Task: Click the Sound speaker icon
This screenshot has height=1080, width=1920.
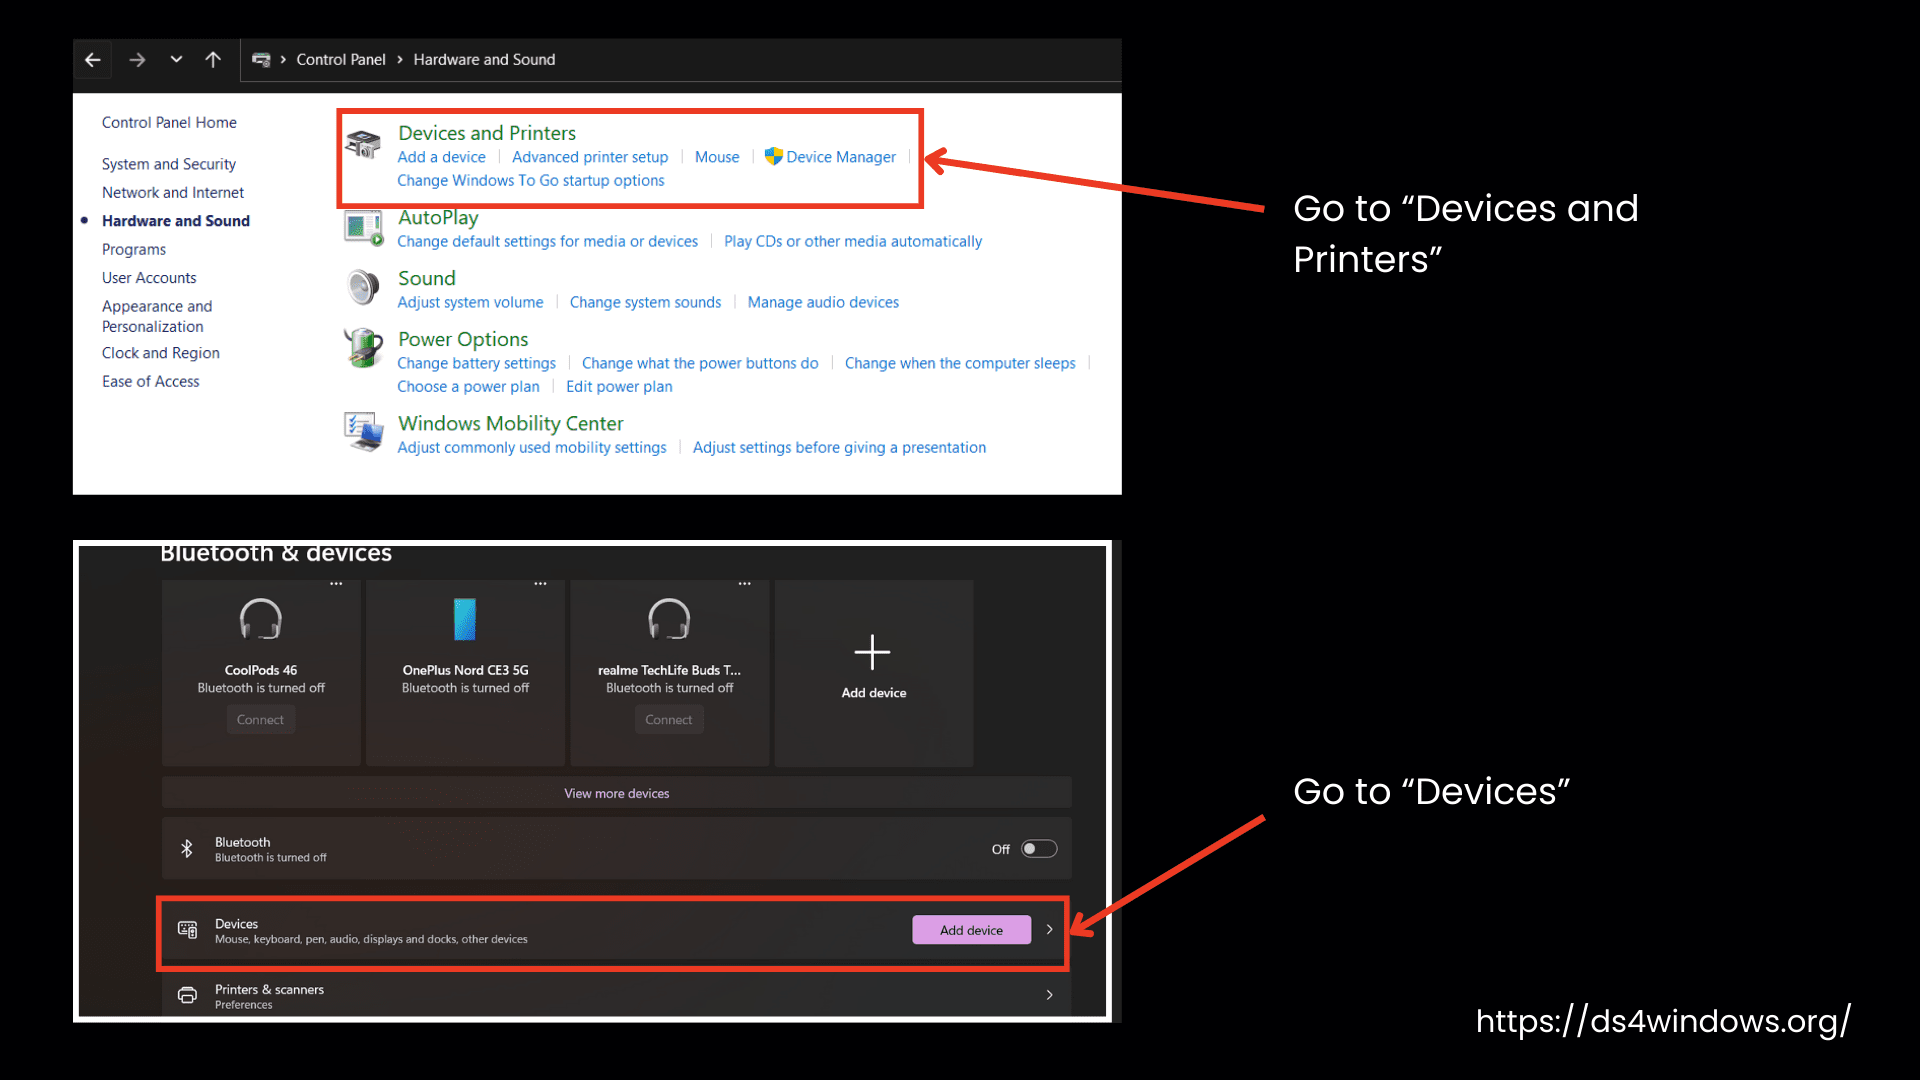Action: [363, 288]
